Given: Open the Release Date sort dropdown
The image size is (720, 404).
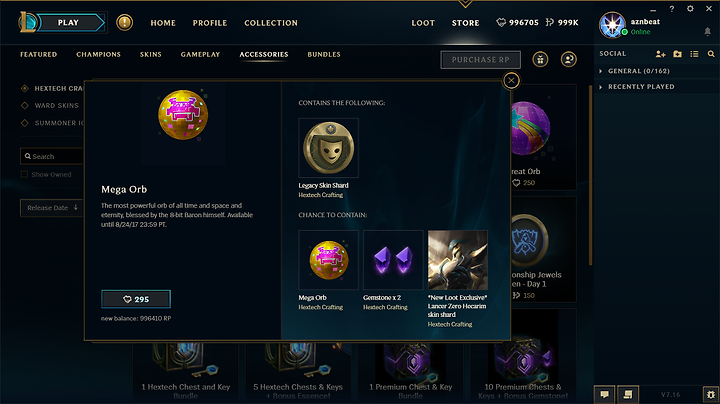Looking at the screenshot, I should coord(52,208).
